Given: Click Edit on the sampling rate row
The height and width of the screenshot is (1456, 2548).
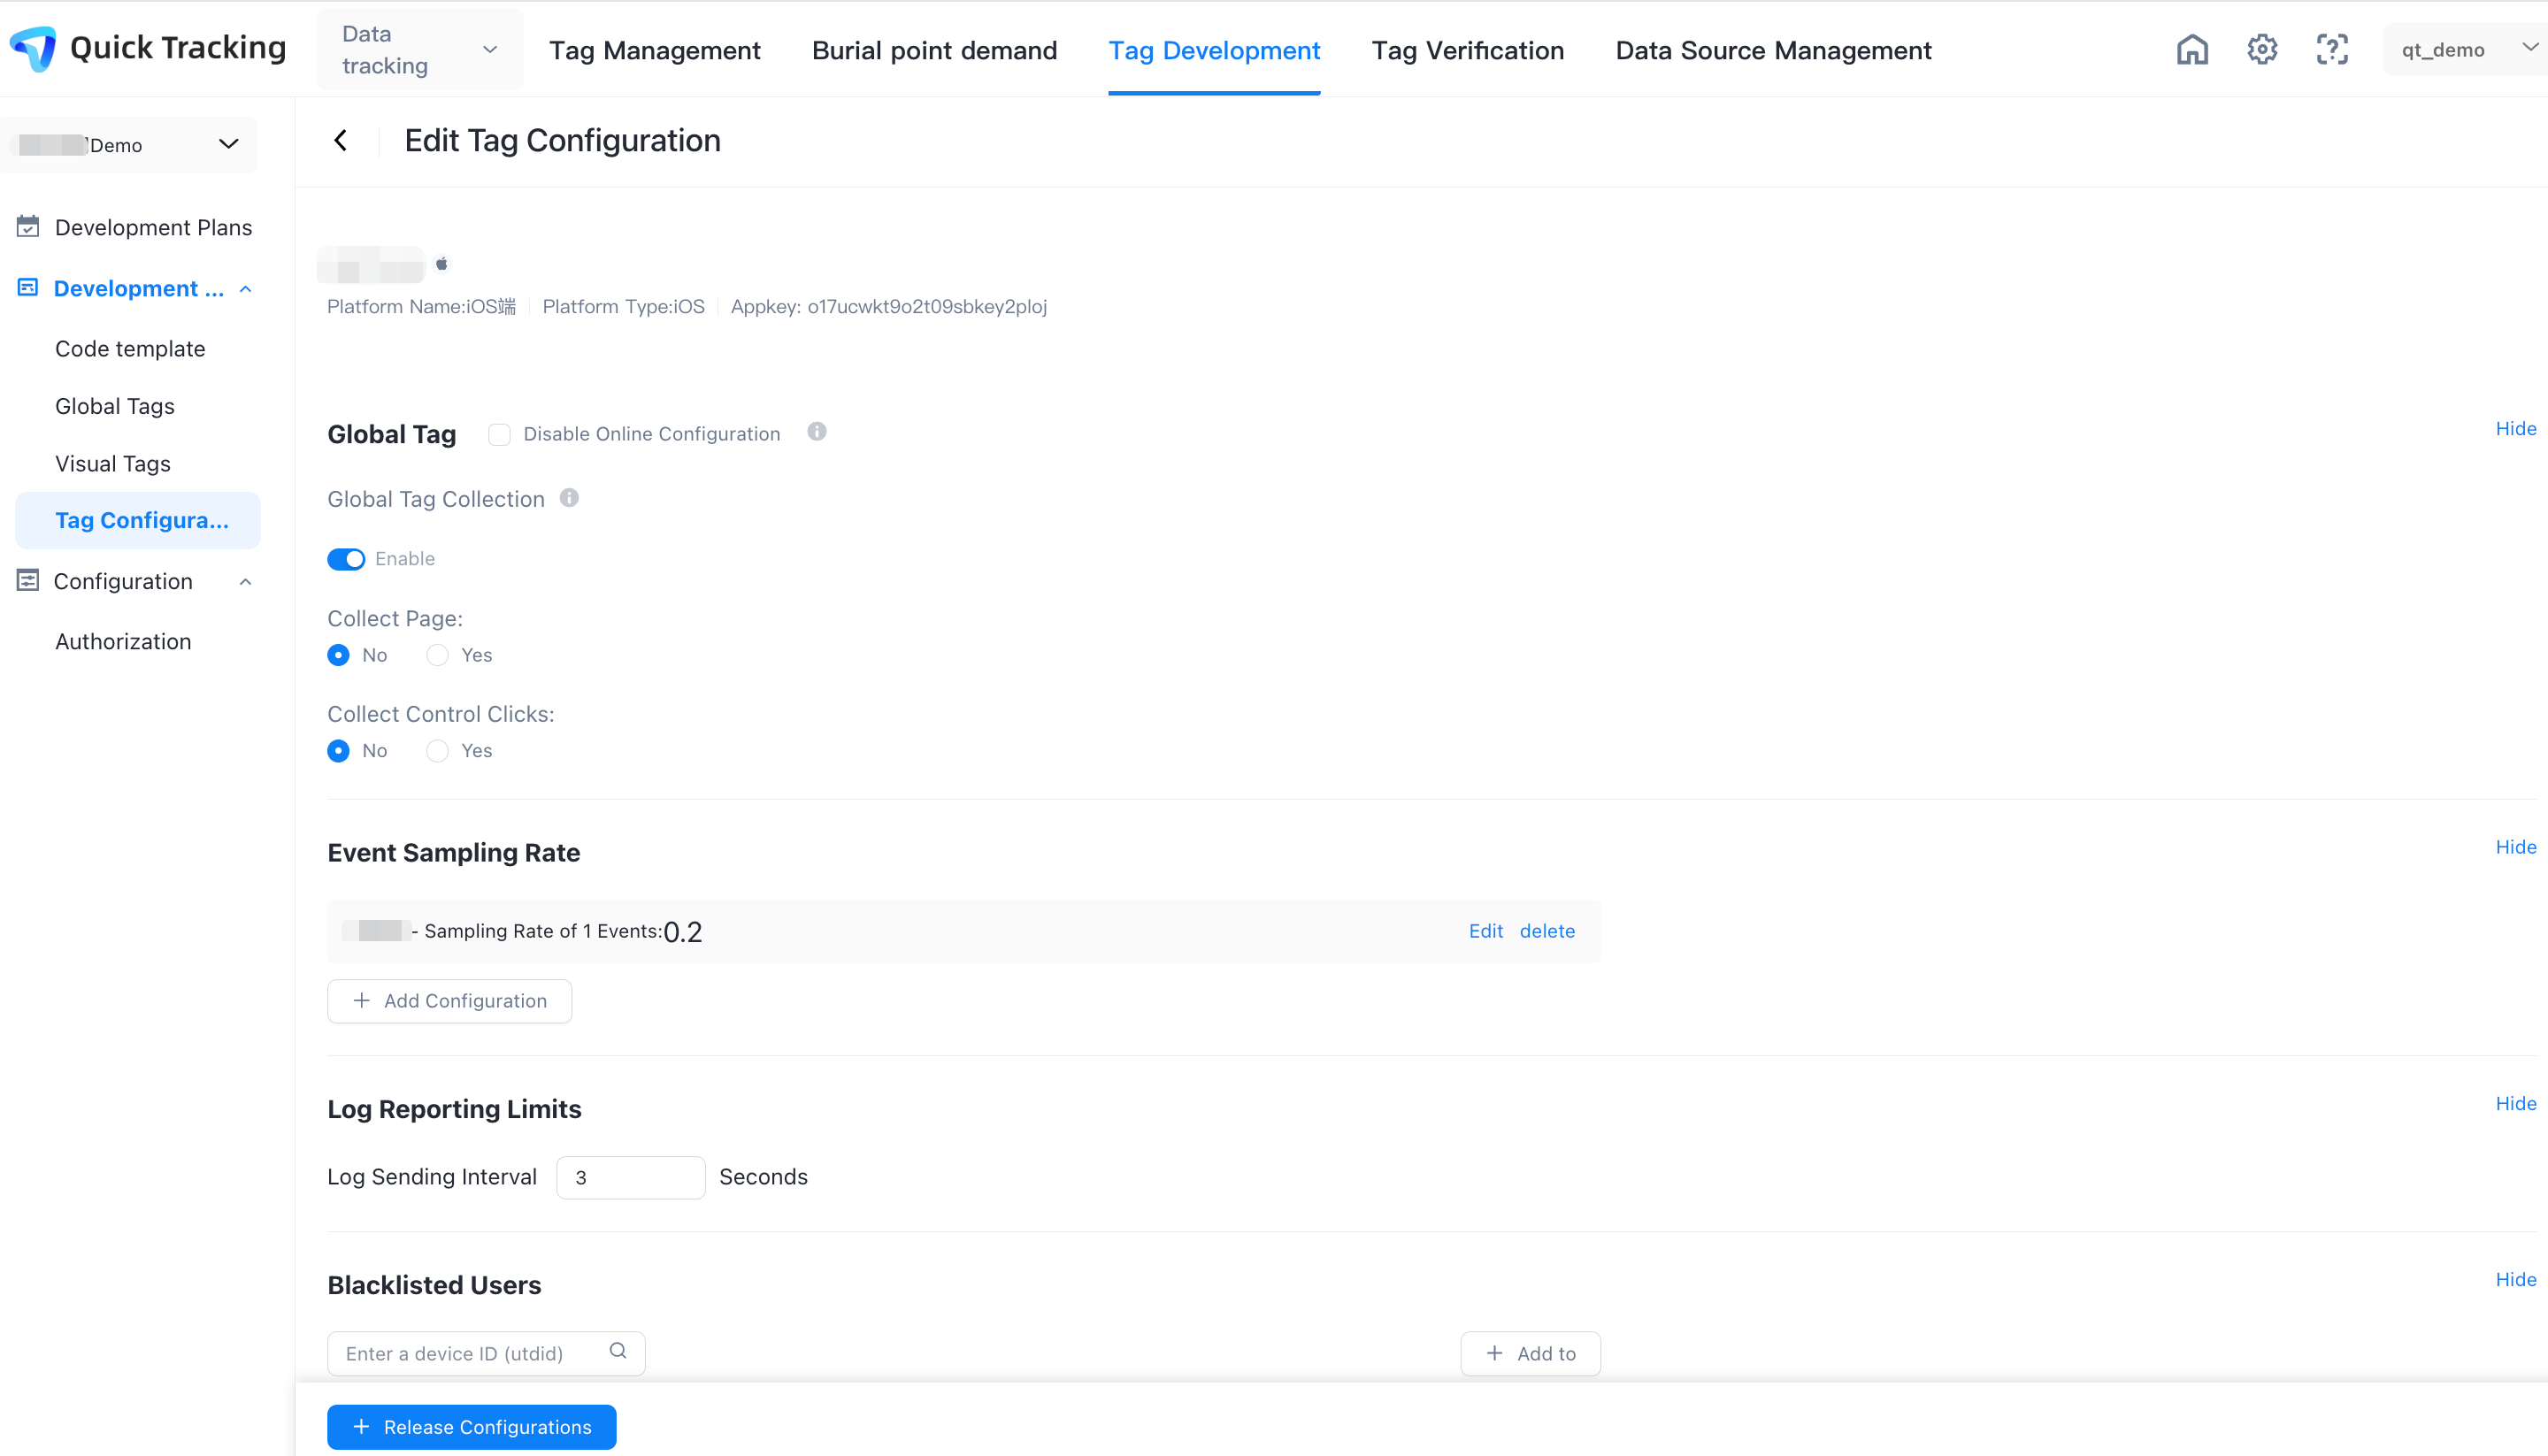Looking at the screenshot, I should pos(1486,931).
